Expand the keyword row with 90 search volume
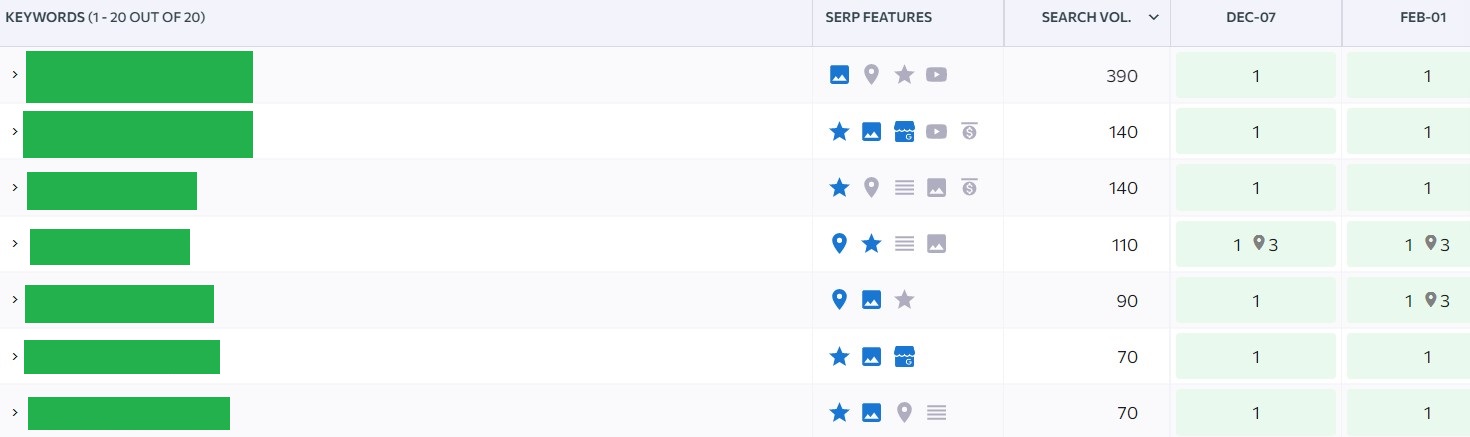Viewport: 1470px width, 437px height. (x=14, y=300)
